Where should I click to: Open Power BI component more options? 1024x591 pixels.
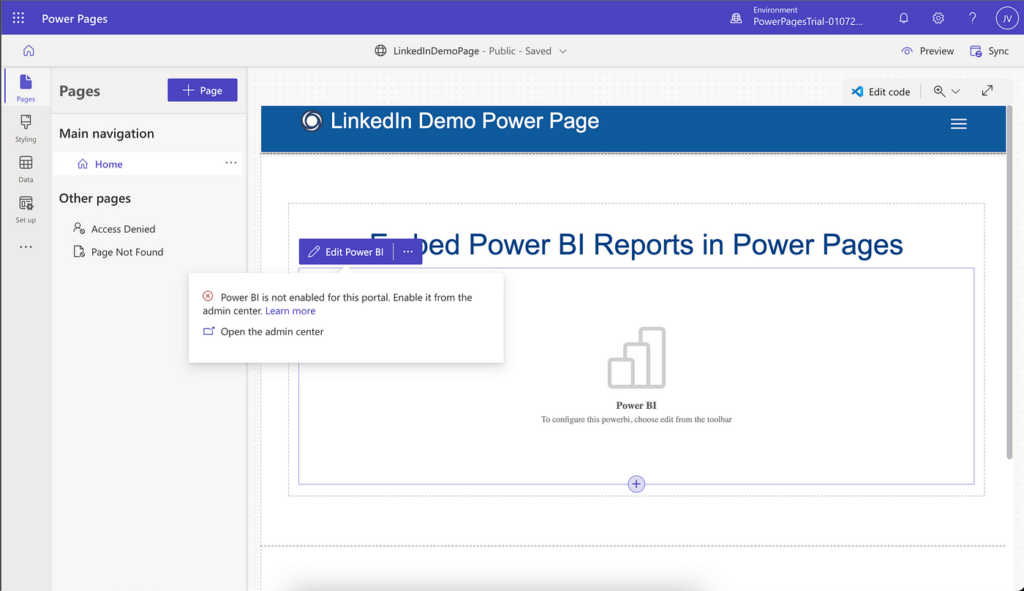pyautogui.click(x=408, y=252)
